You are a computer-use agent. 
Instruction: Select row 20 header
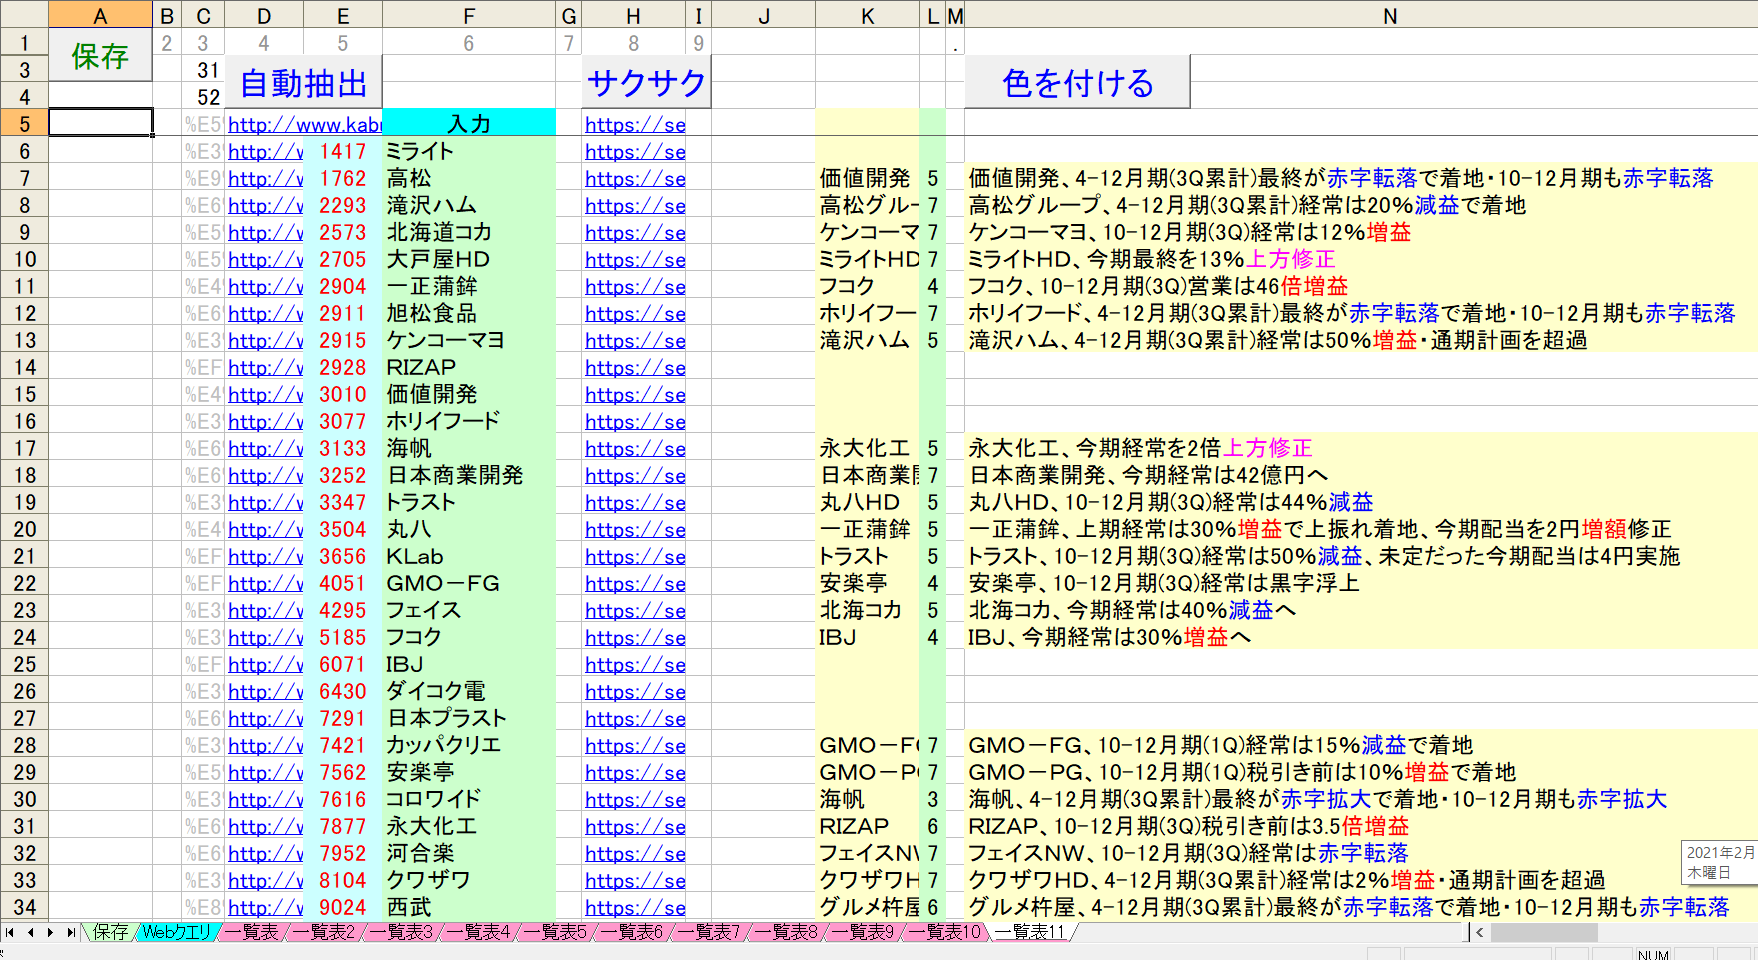(x=24, y=529)
